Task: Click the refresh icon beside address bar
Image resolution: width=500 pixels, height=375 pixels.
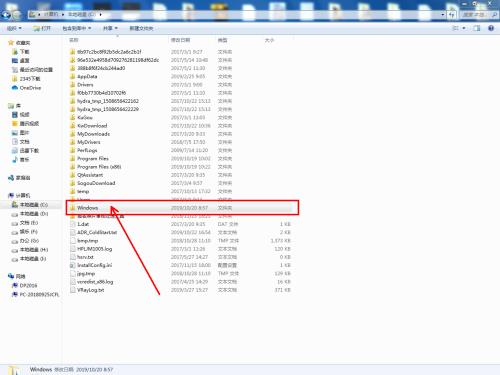Action: (x=452, y=15)
